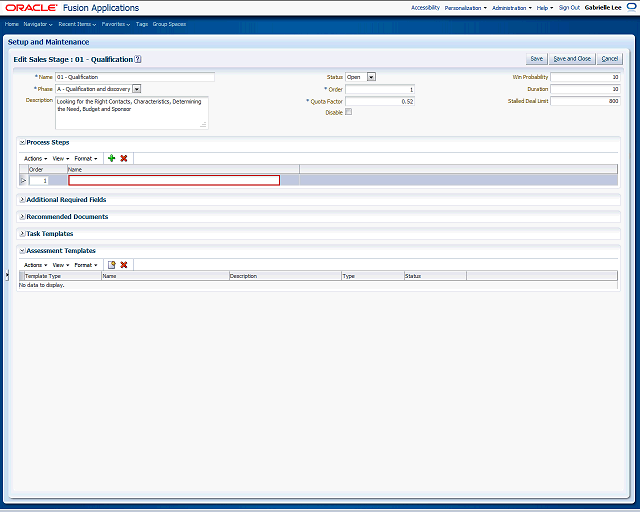Click the process step Order box
This screenshot has height=512, width=640.
(x=39, y=180)
